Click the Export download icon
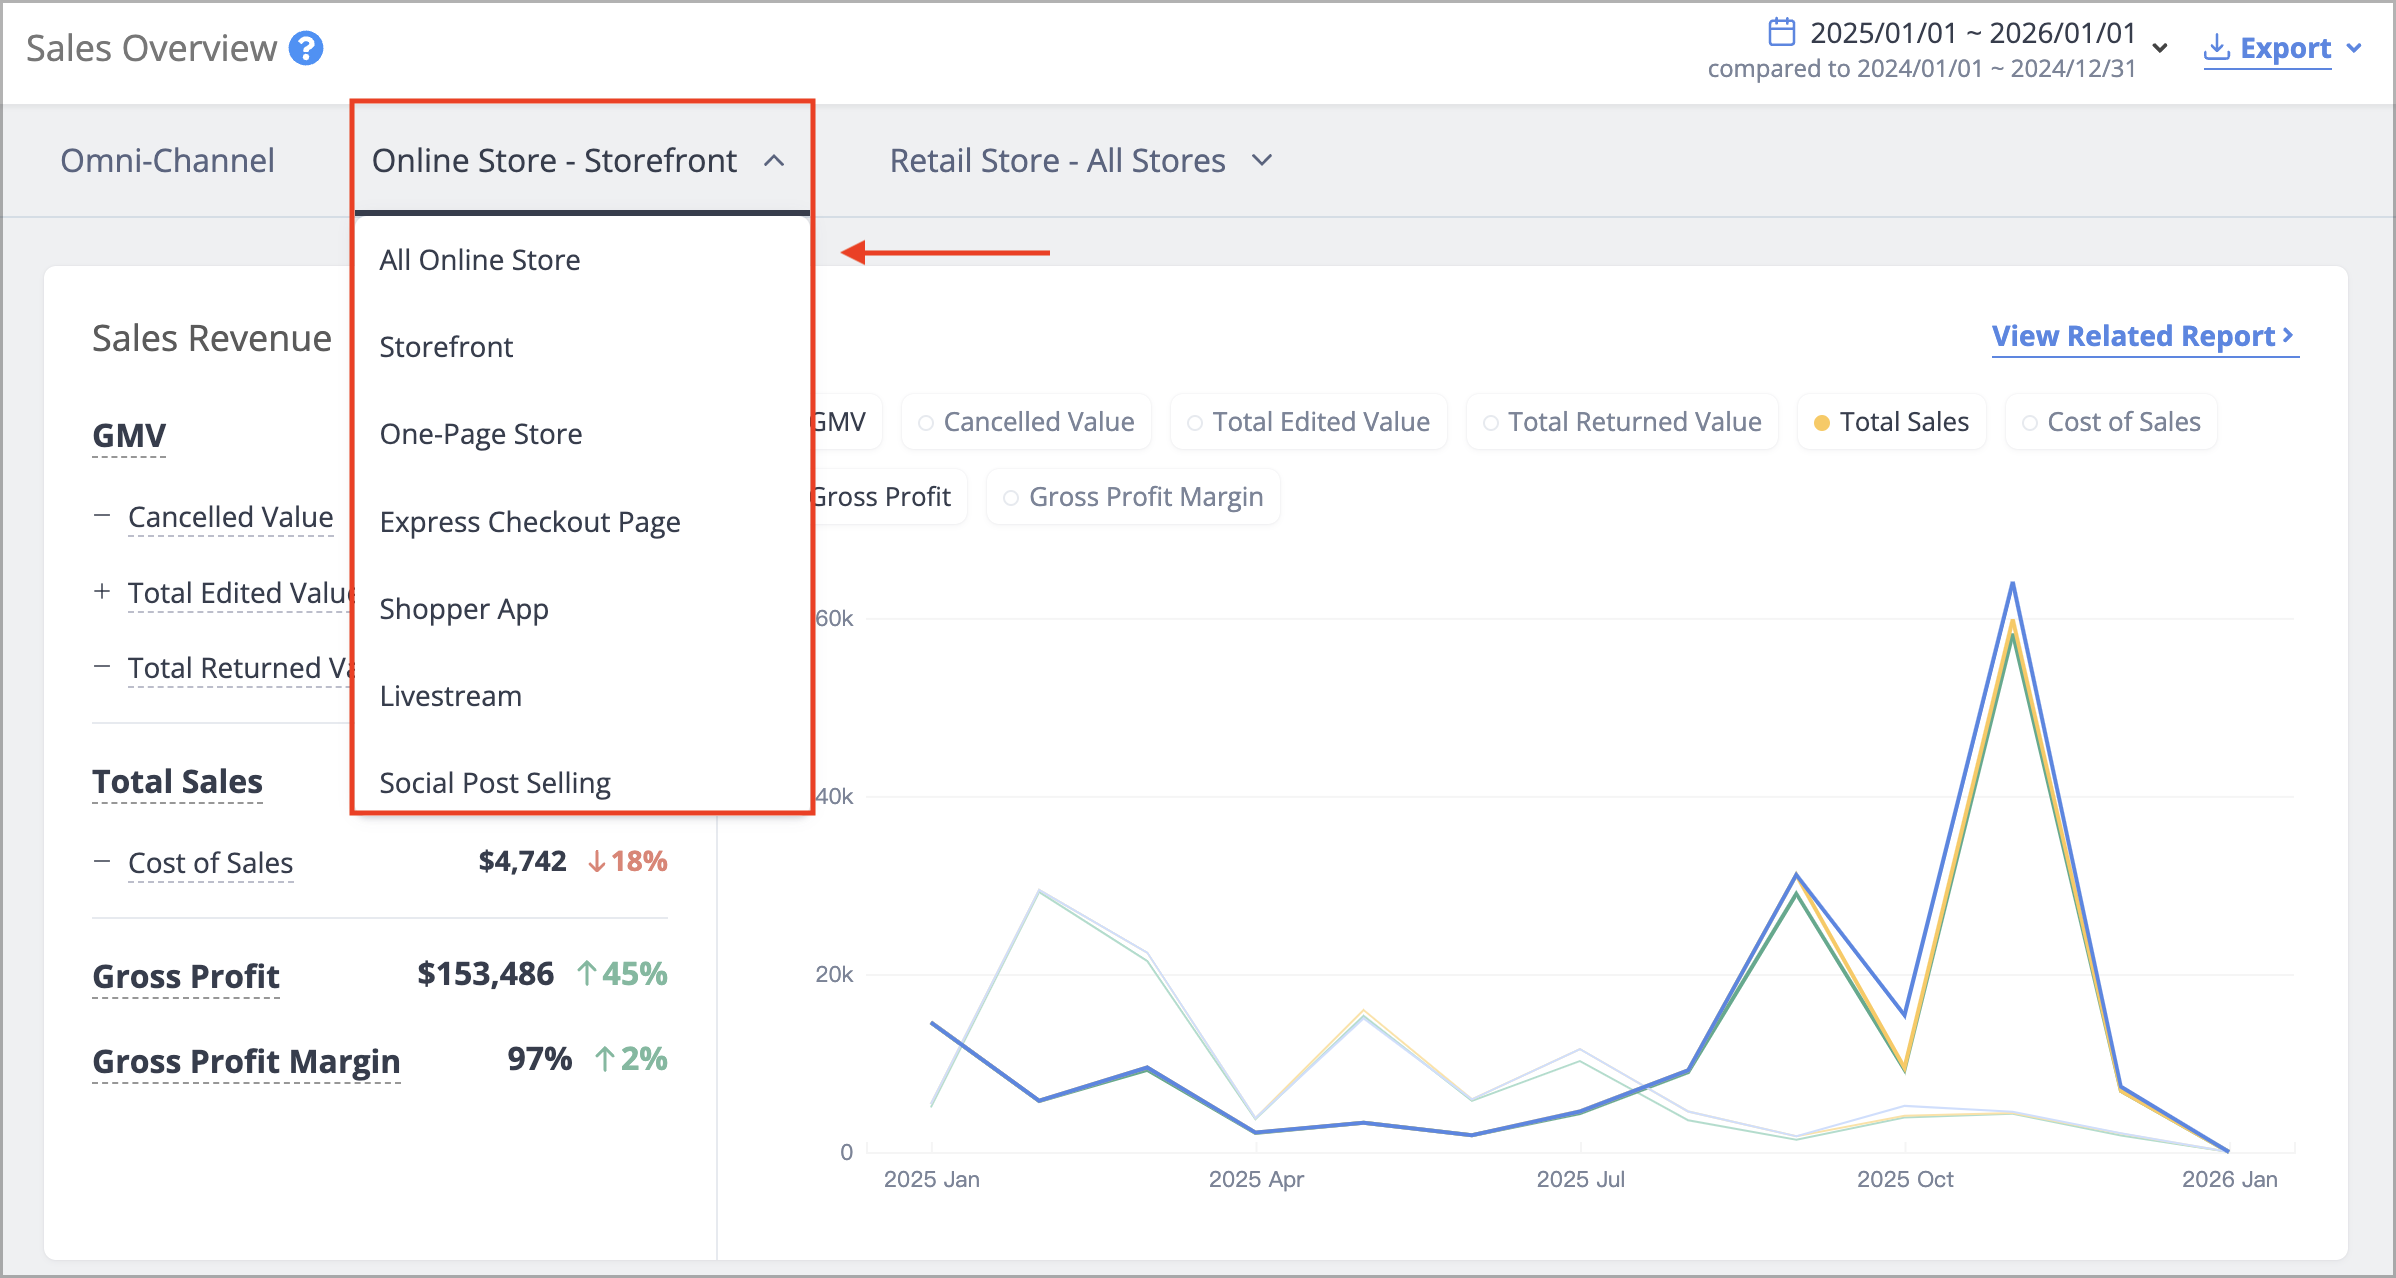Image resolution: width=2396 pixels, height=1278 pixels. tap(2217, 47)
